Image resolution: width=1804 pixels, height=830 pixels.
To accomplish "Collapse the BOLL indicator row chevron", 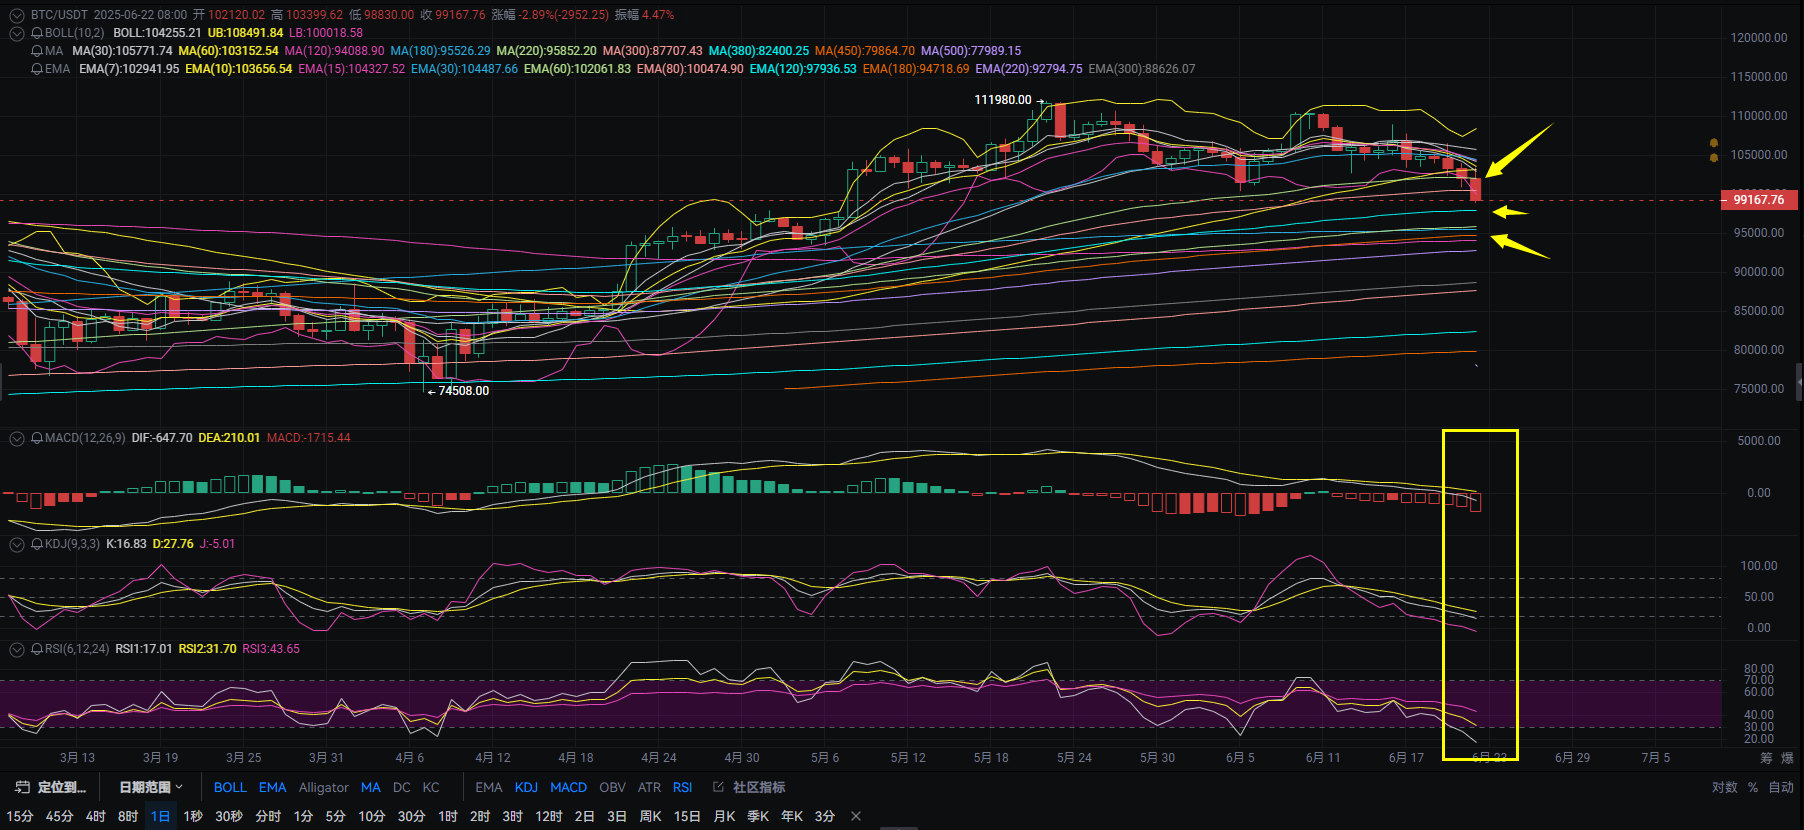I will pos(17,33).
